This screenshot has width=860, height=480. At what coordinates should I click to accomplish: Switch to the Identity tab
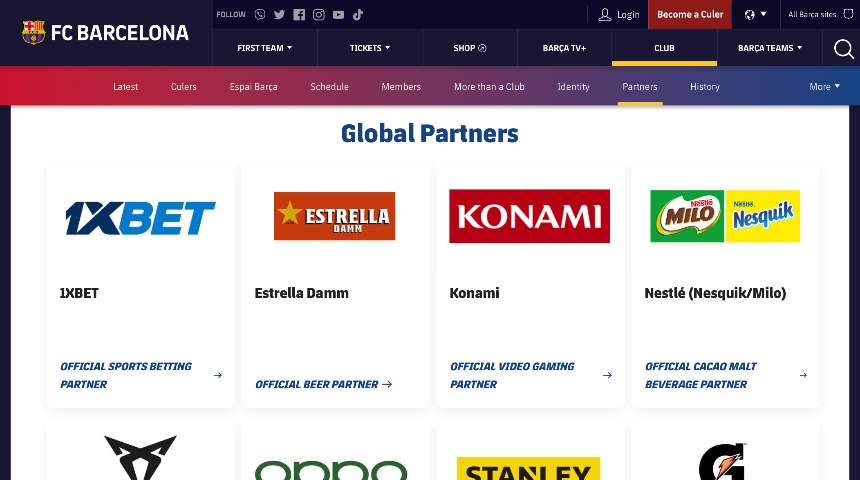pyautogui.click(x=573, y=86)
